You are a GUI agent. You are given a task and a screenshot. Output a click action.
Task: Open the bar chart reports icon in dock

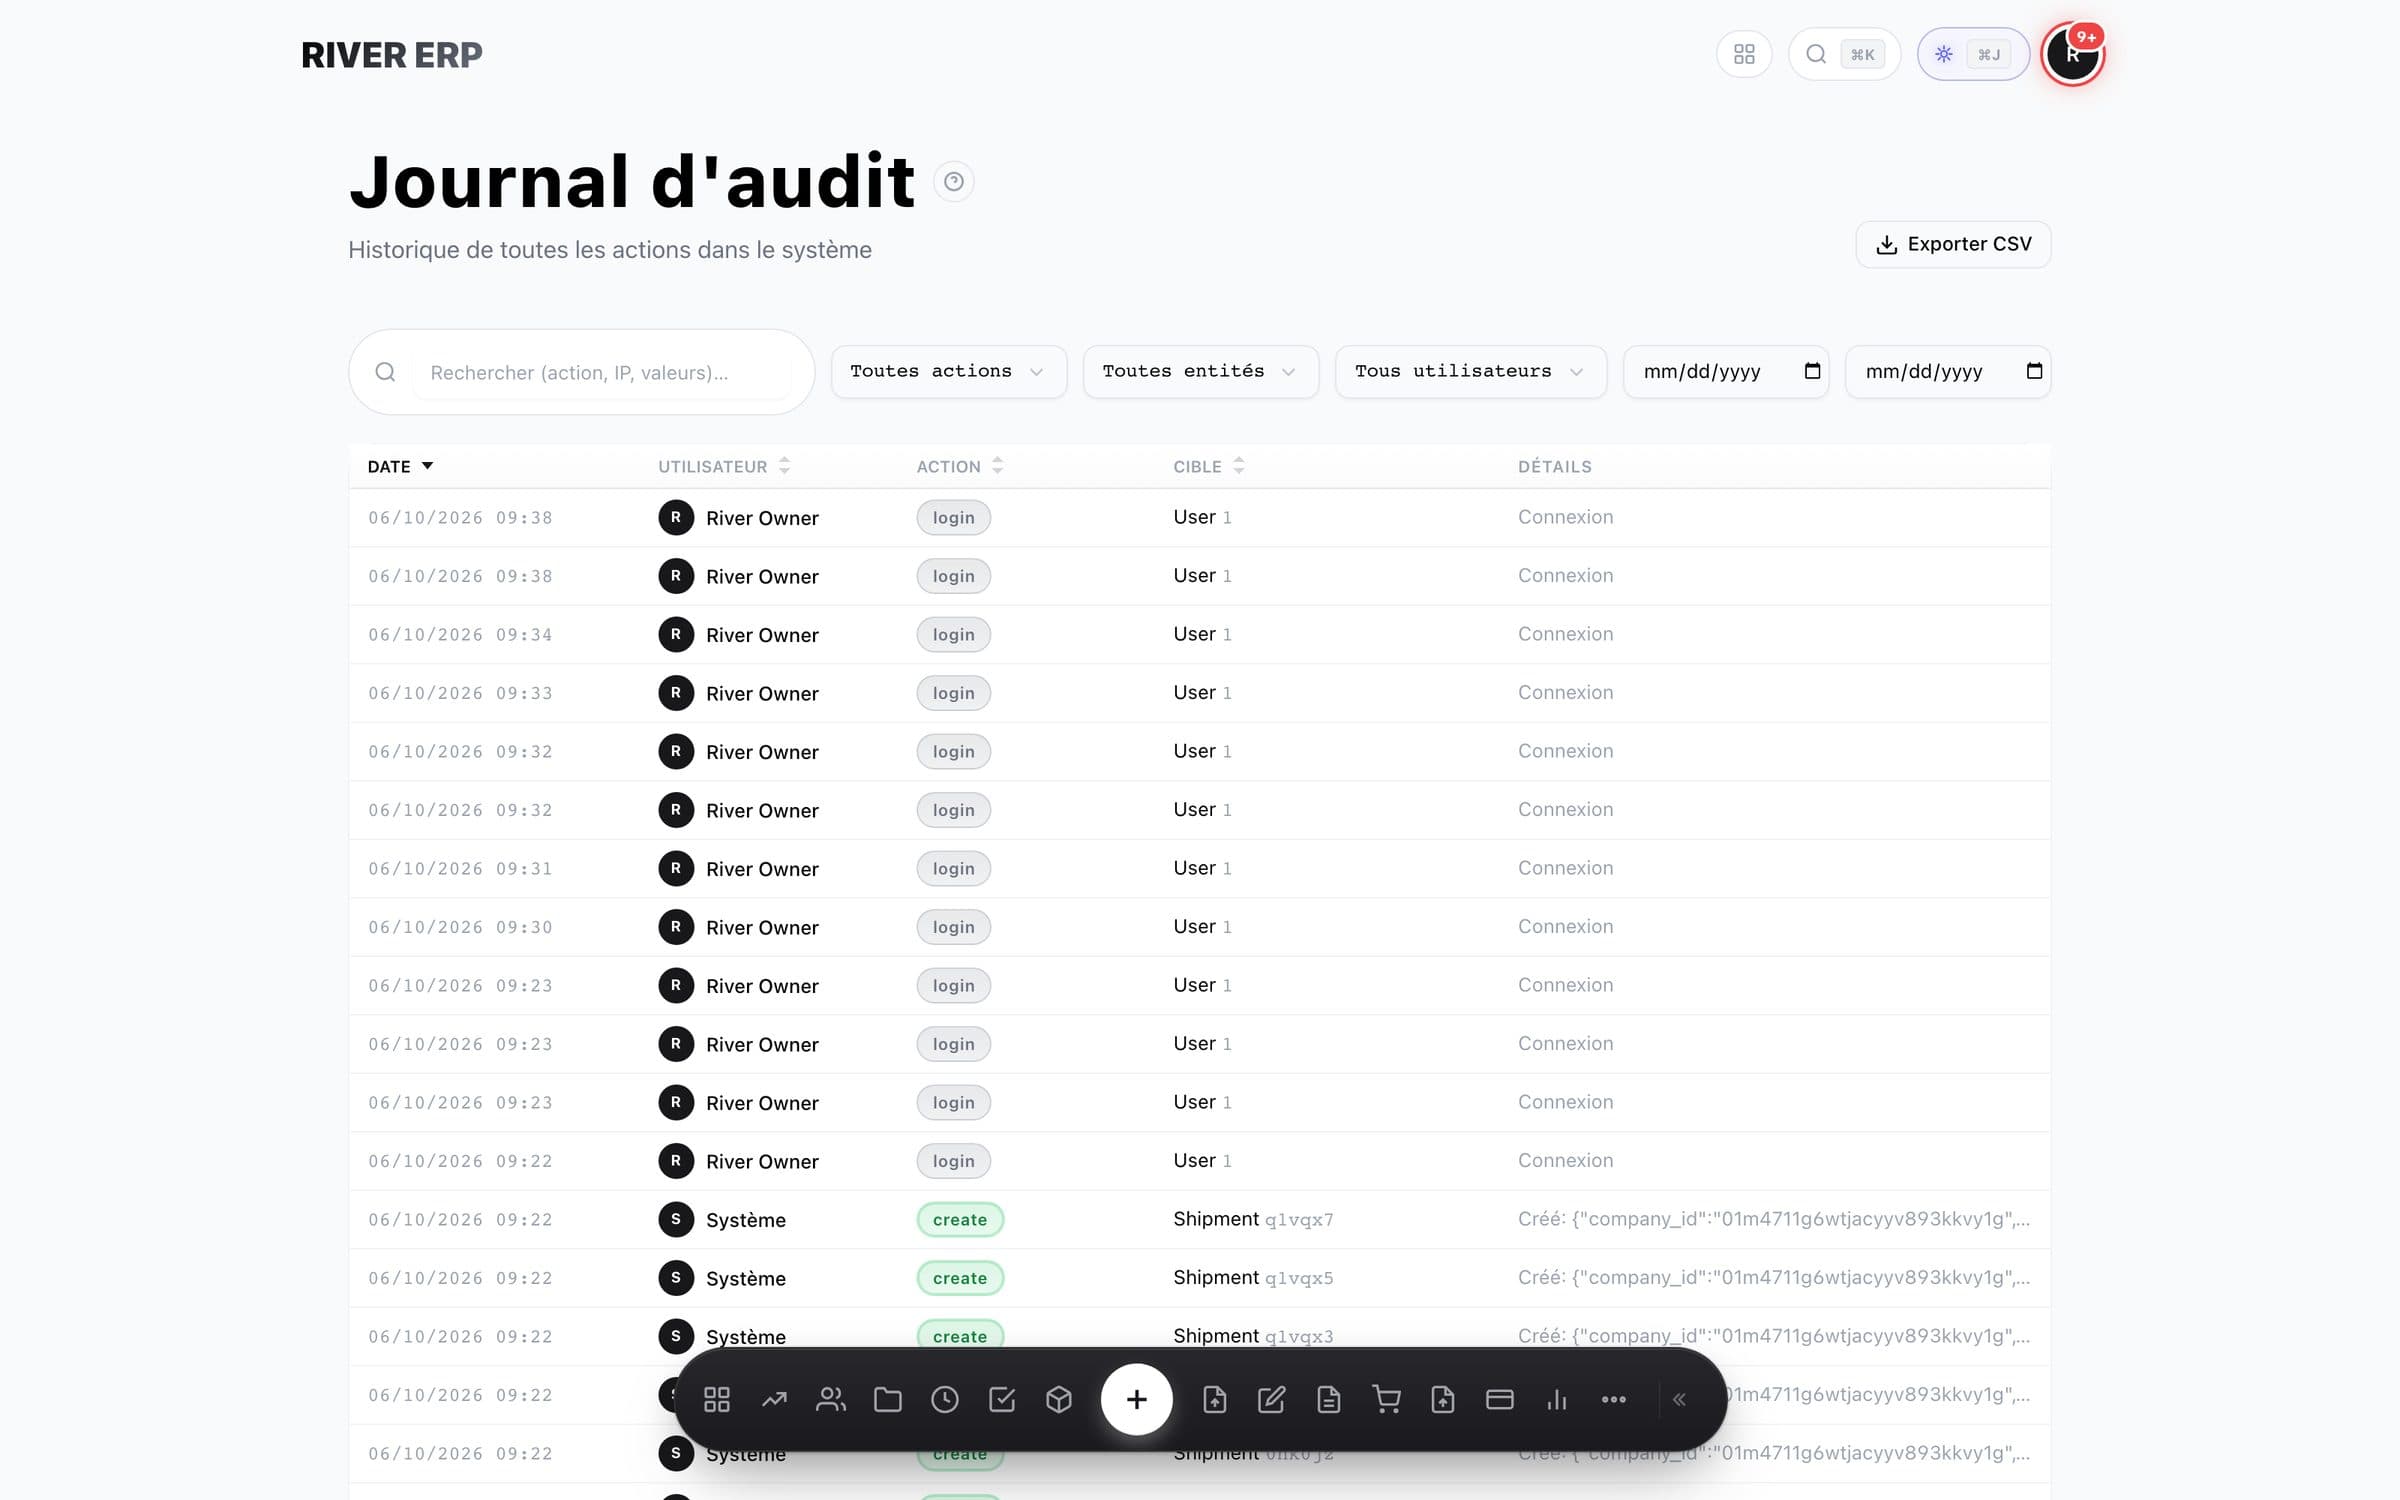[1557, 1399]
